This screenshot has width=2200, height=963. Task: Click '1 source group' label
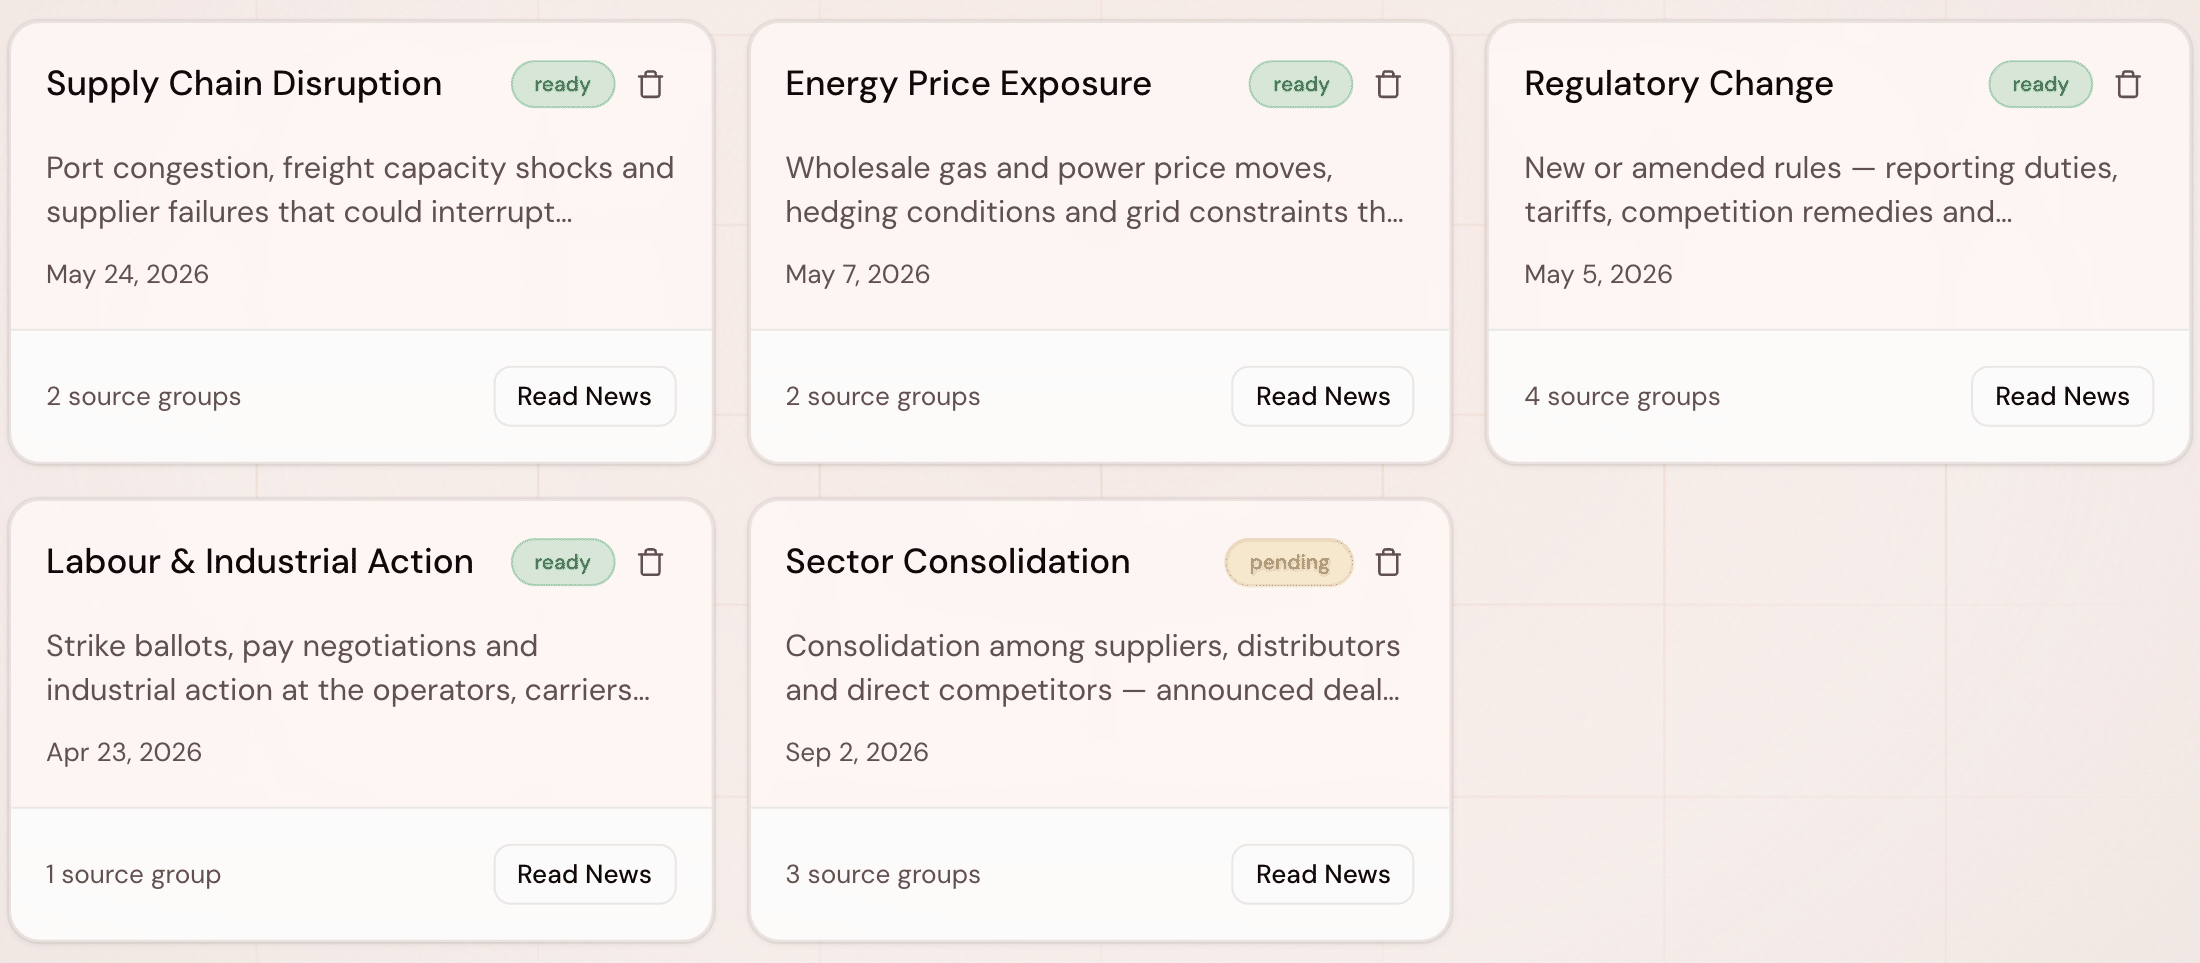[x=134, y=875]
